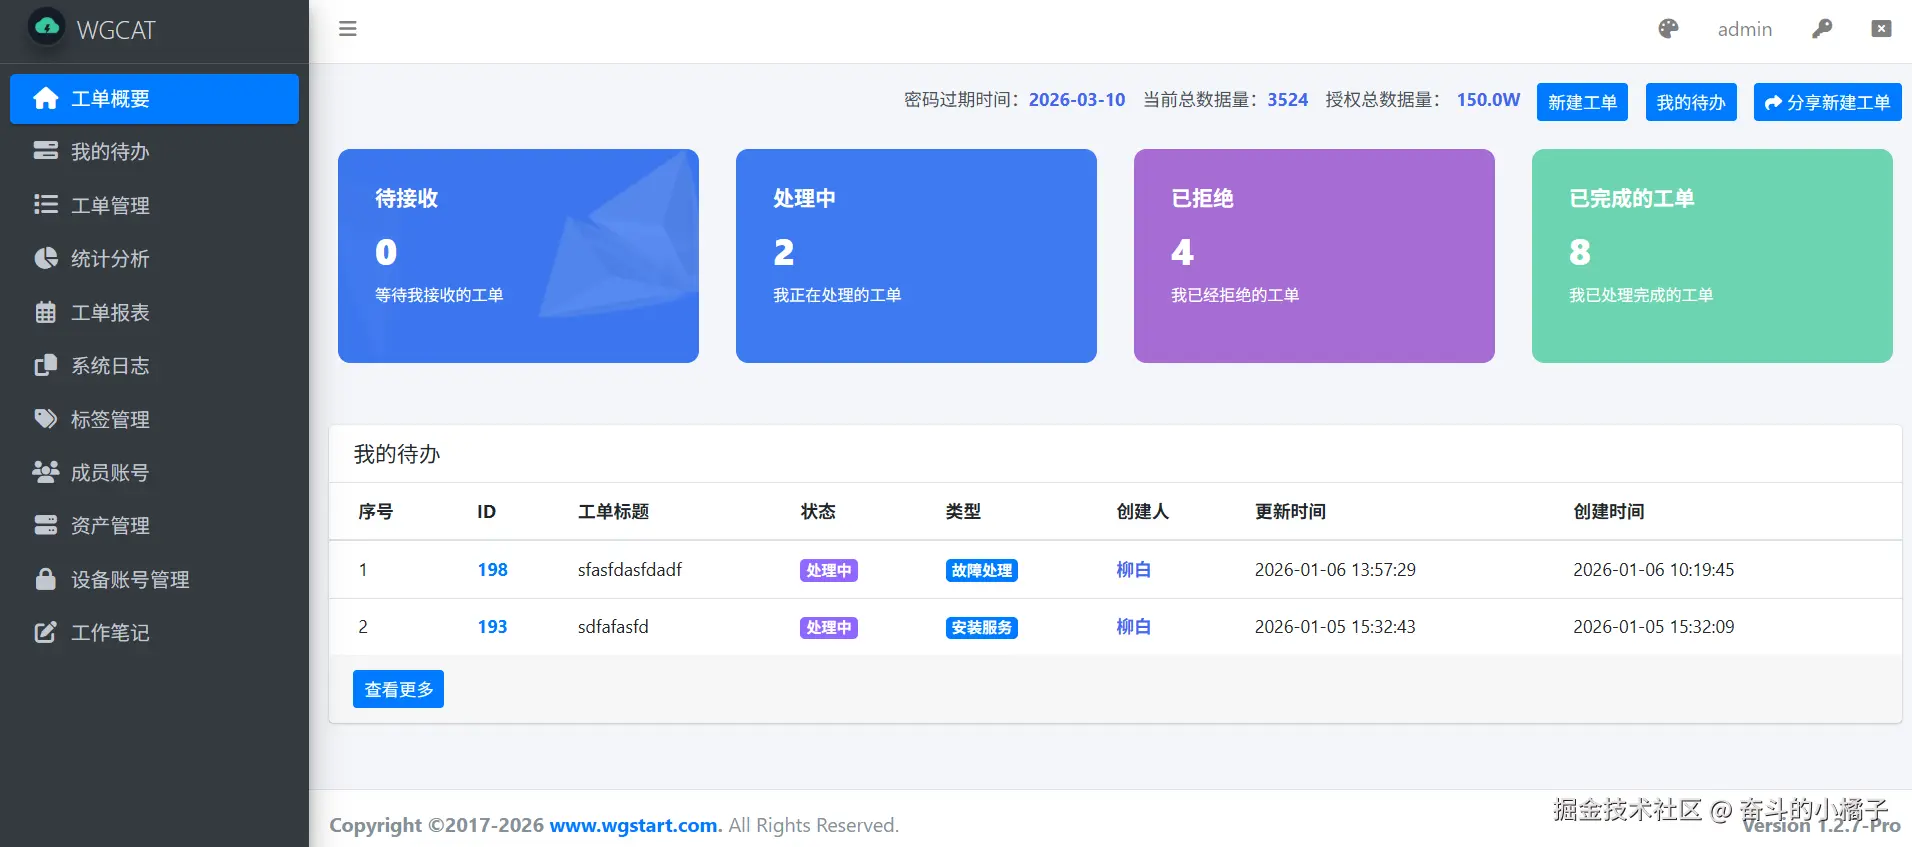1912x847 pixels.
Task: Click the calendar icon beside 工单报表
Action: pyautogui.click(x=46, y=312)
